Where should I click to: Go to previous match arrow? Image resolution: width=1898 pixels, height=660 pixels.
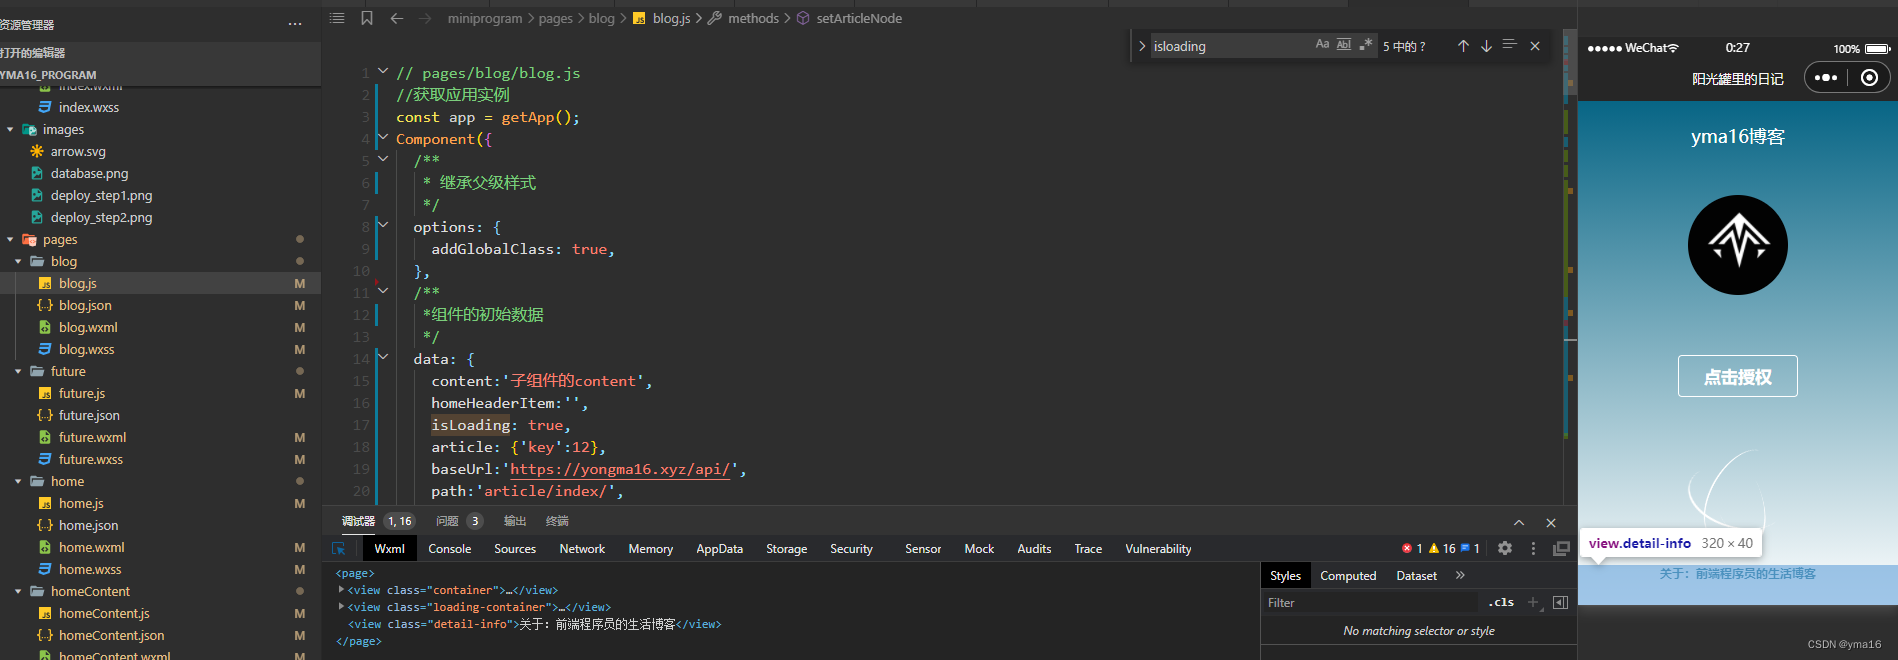(1463, 46)
